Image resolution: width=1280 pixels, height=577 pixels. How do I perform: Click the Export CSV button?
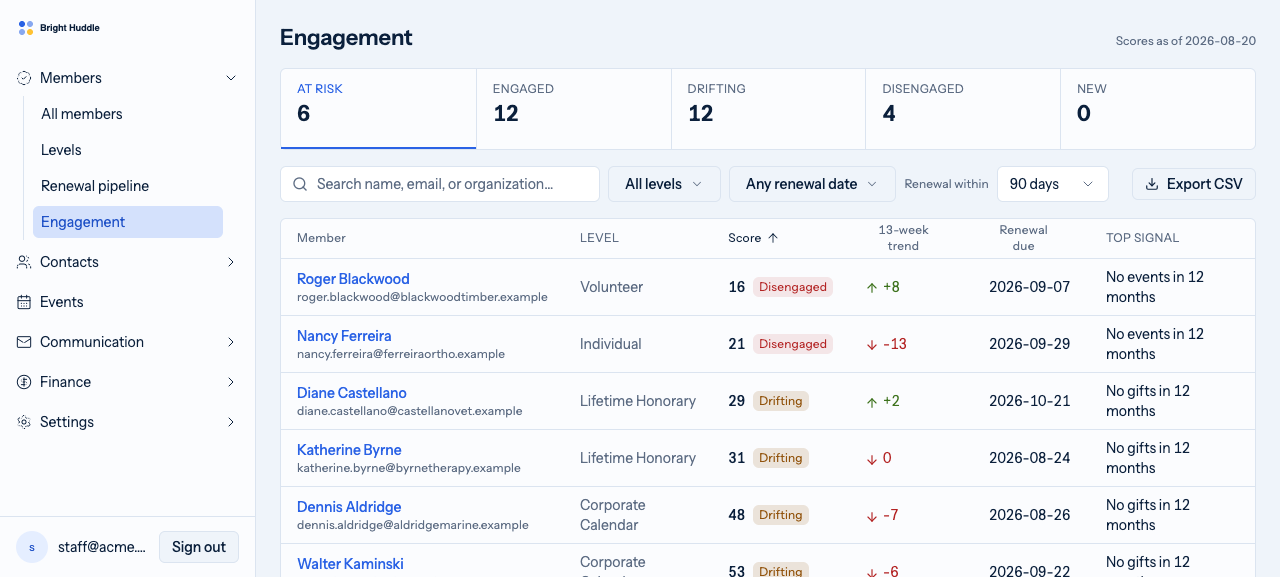1193,184
